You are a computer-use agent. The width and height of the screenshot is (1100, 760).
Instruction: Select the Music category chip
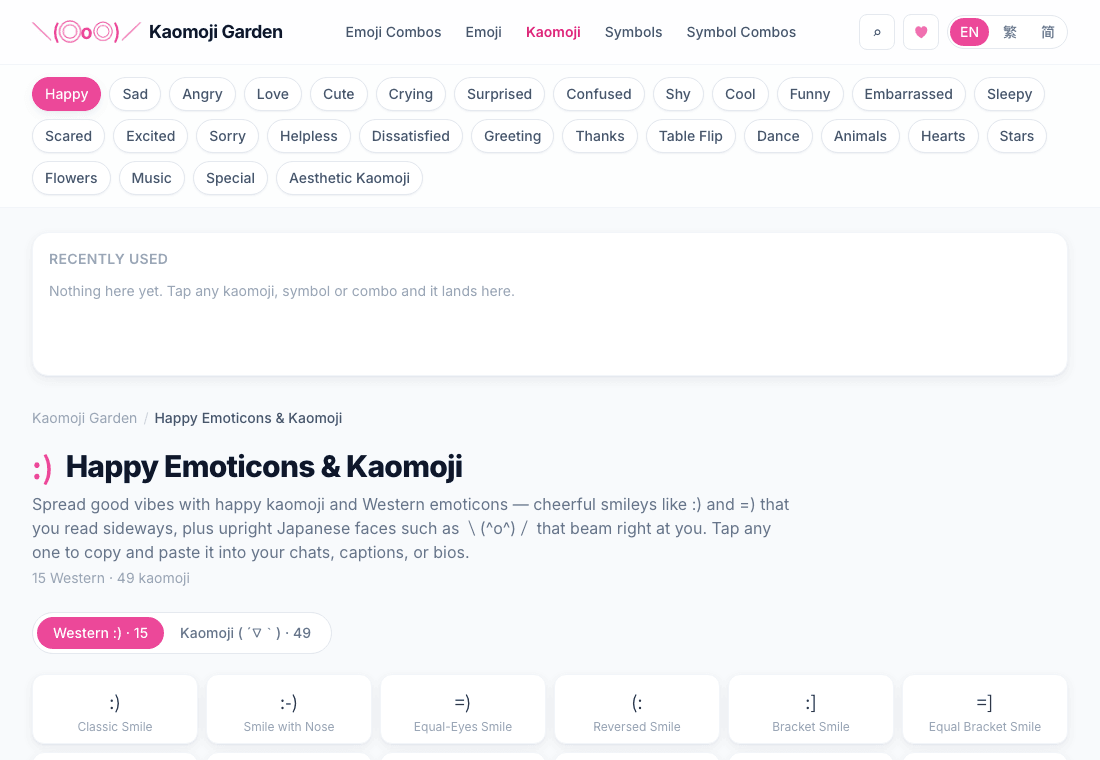click(x=152, y=178)
